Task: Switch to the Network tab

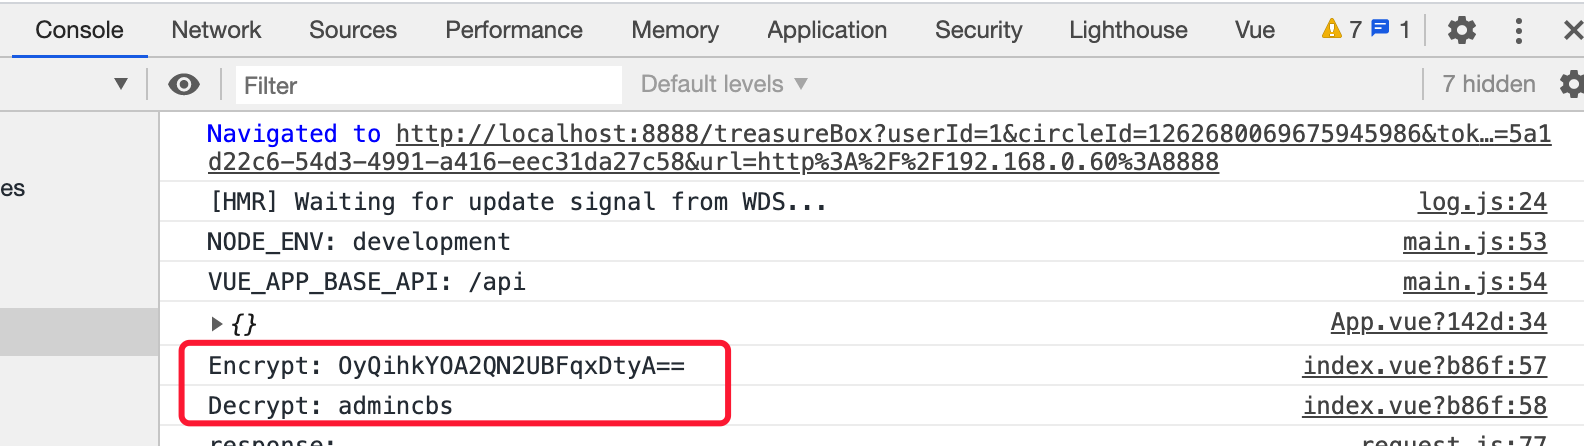Action: [x=216, y=30]
